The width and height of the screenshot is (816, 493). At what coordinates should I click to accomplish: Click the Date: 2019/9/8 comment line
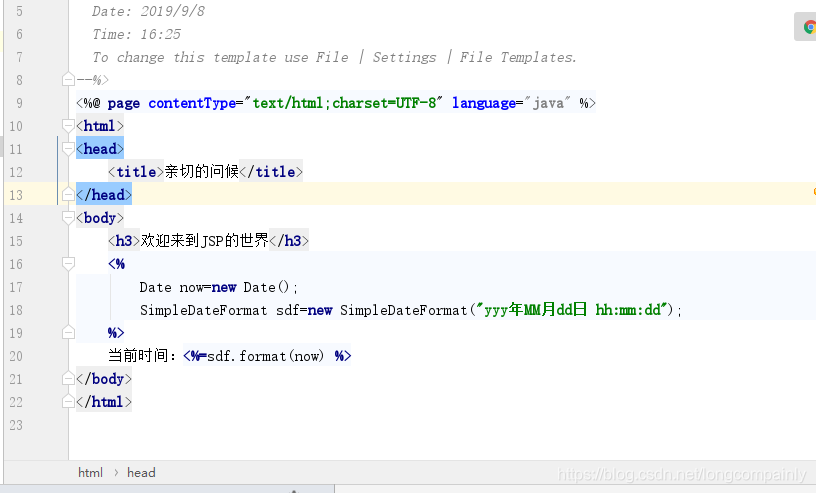coord(148,11)
